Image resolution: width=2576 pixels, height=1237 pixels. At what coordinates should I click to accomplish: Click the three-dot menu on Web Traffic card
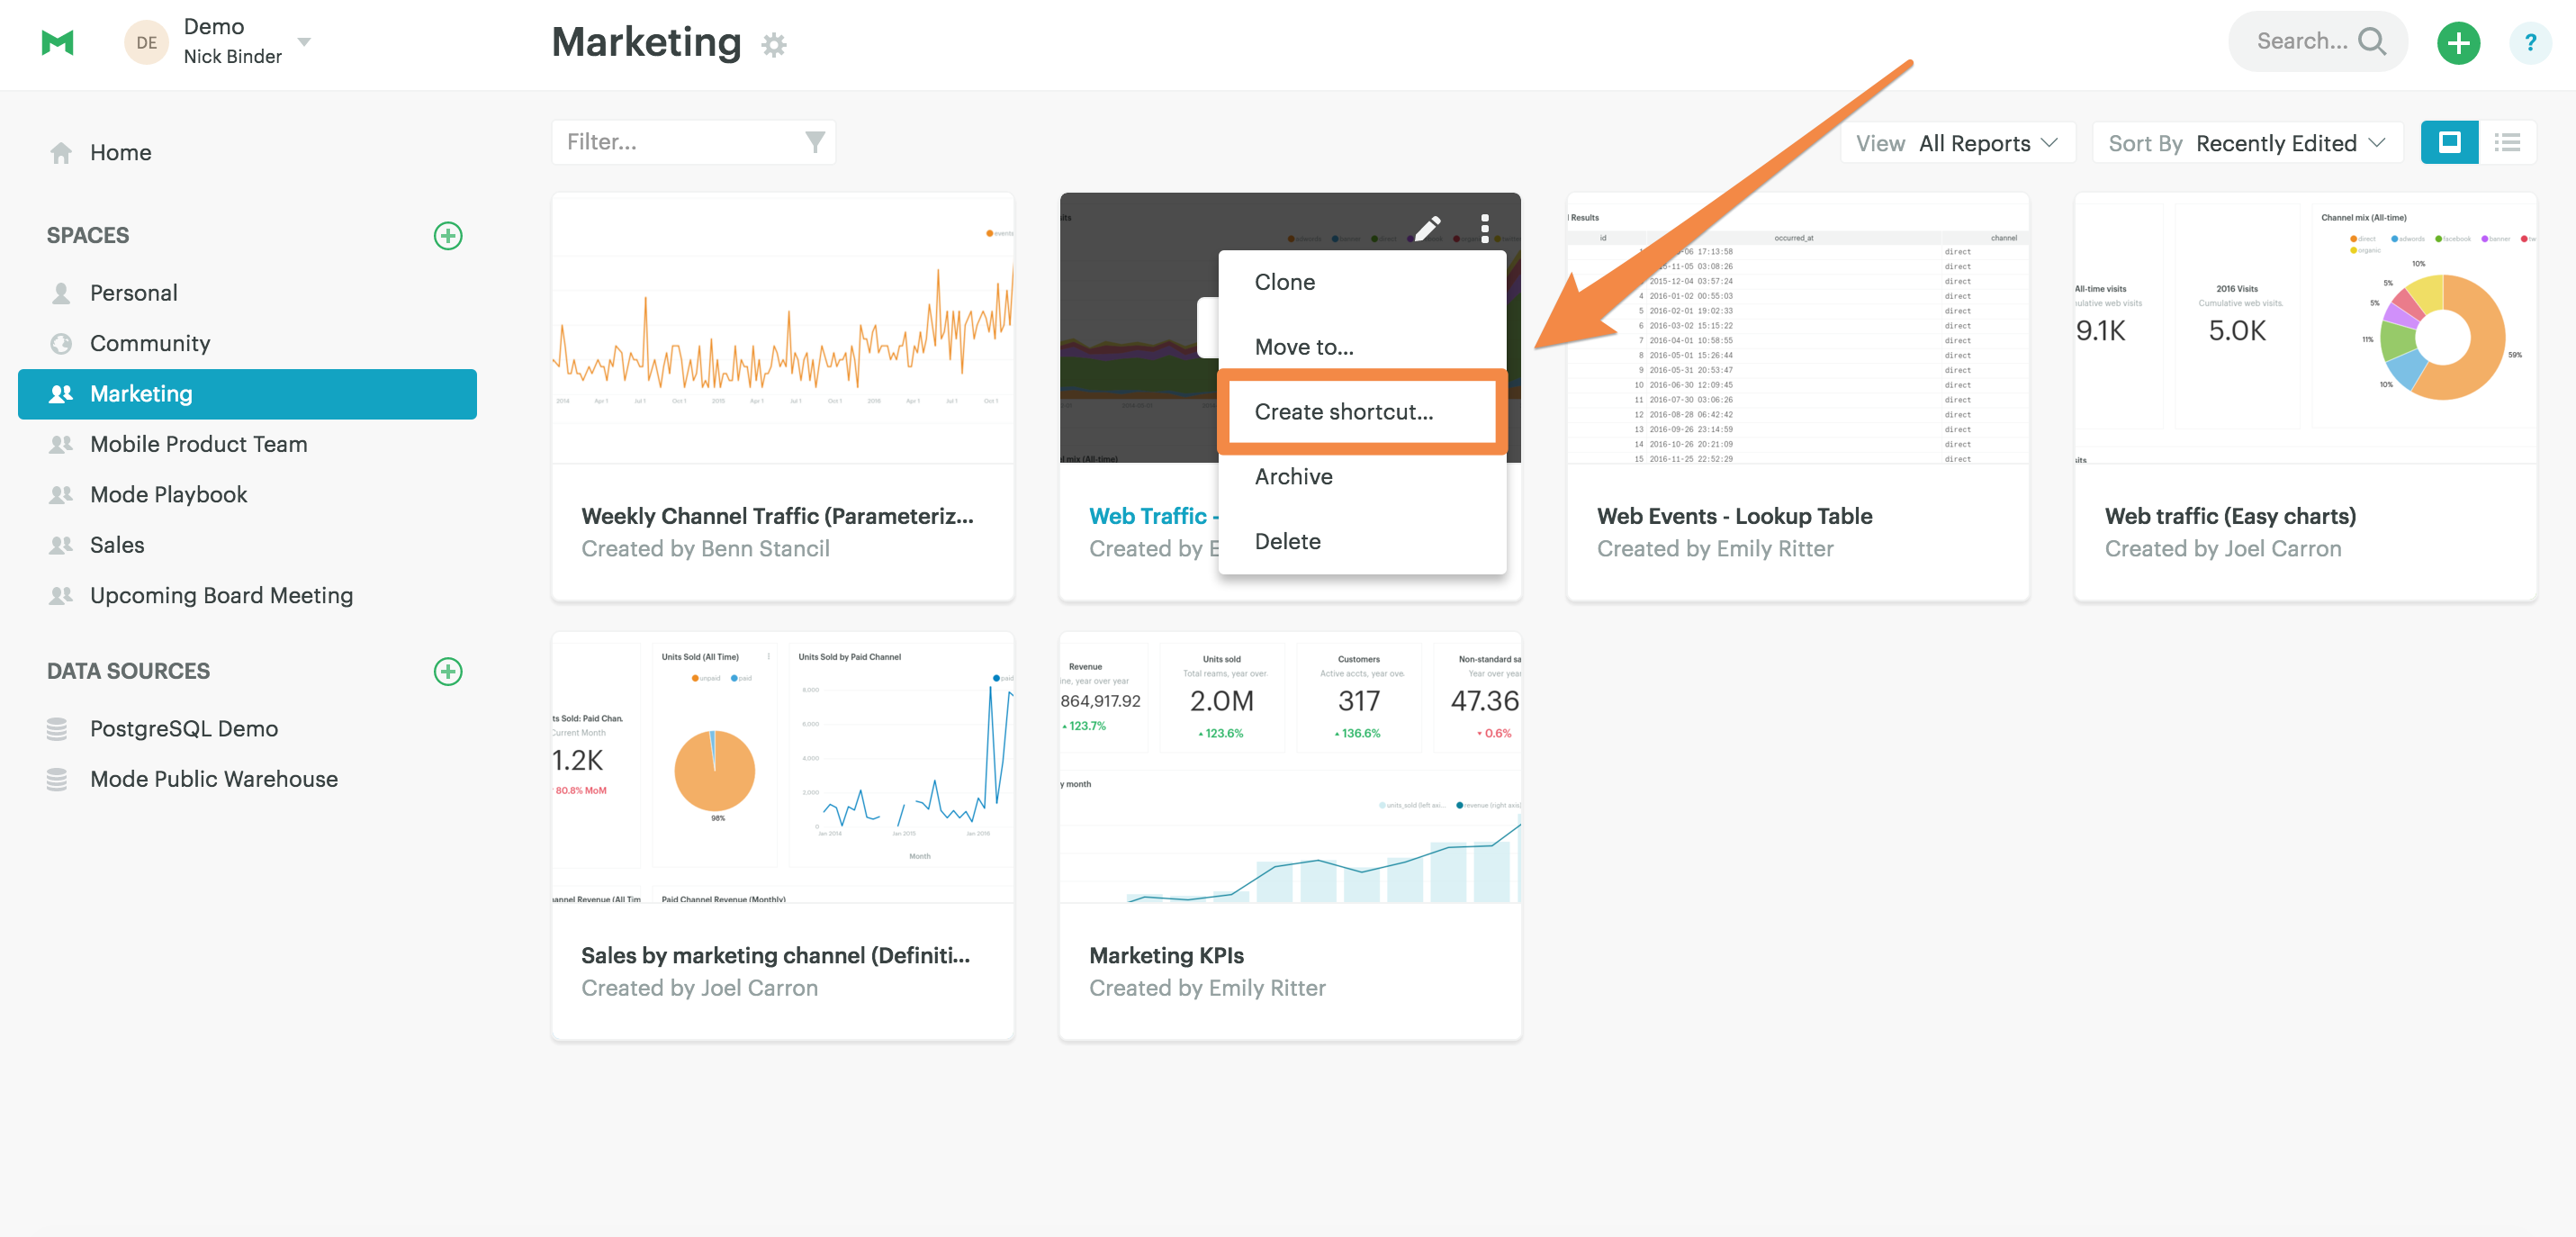click(x=1485, y=228)
